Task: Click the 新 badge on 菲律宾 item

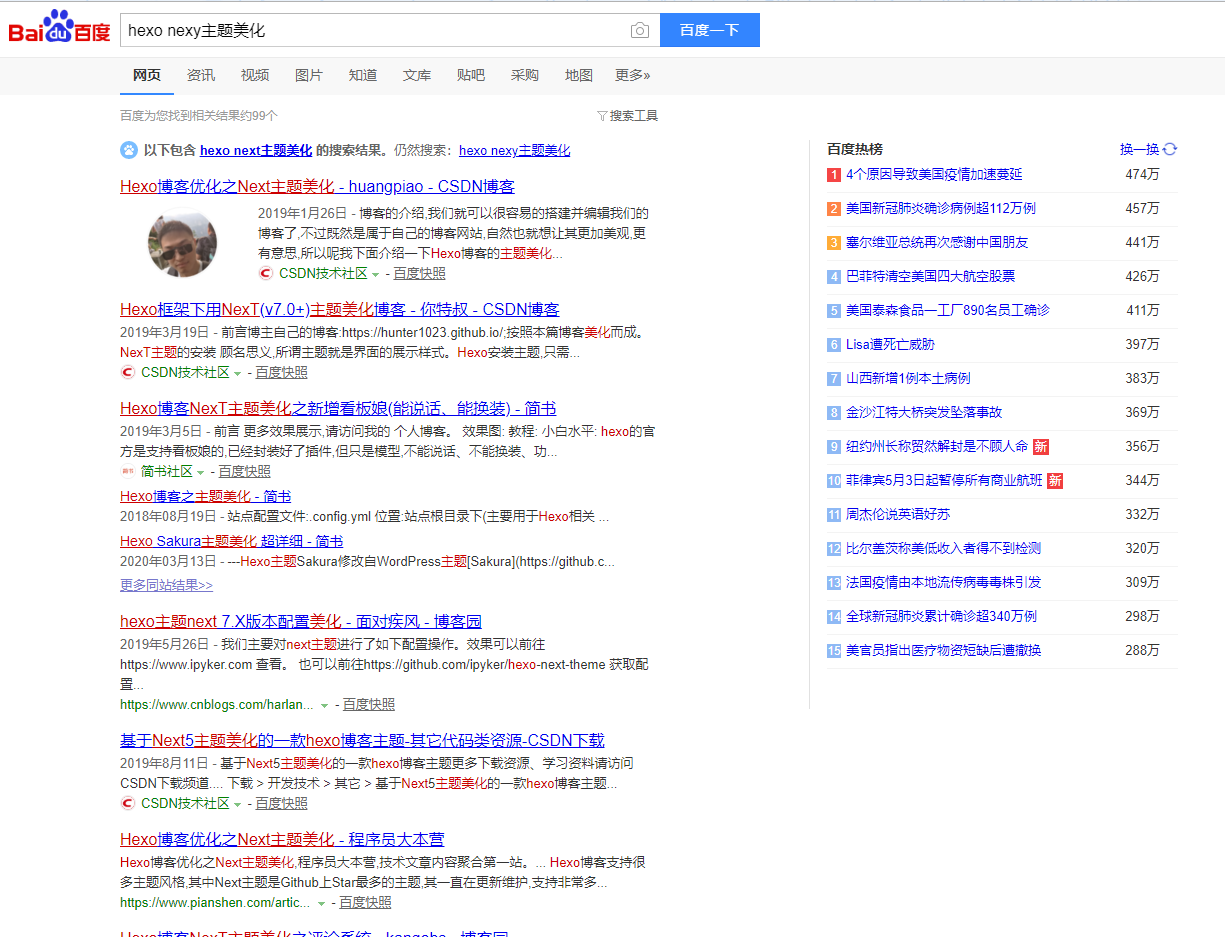Action: pos(1055,481)
